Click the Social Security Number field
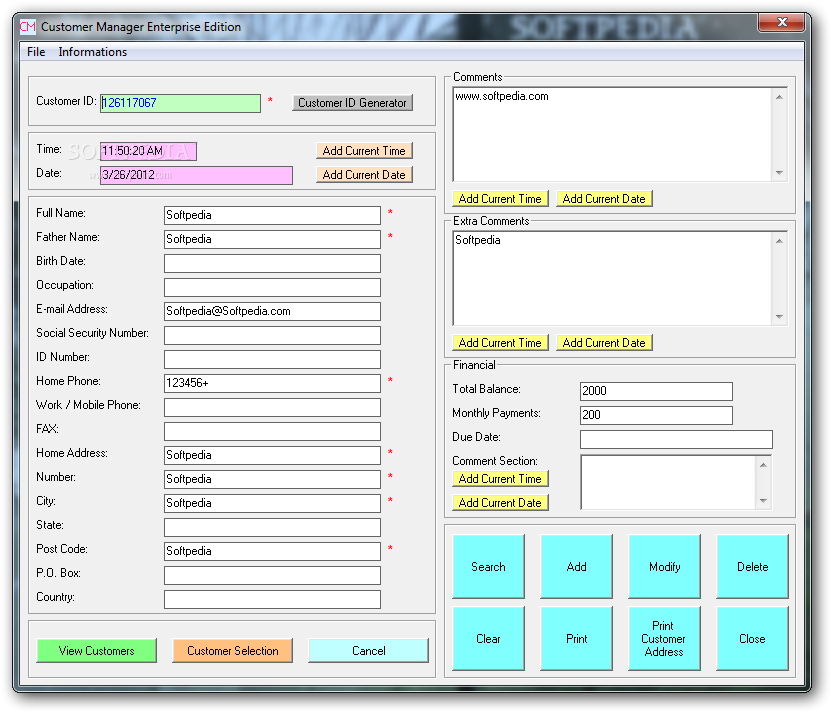832x713 pixels. coord(272,335)
